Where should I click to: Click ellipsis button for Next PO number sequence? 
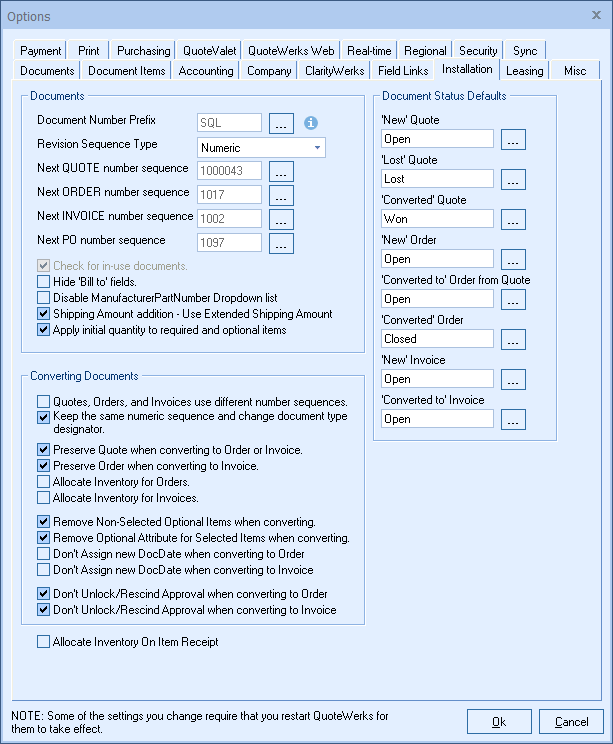point(281,243)
